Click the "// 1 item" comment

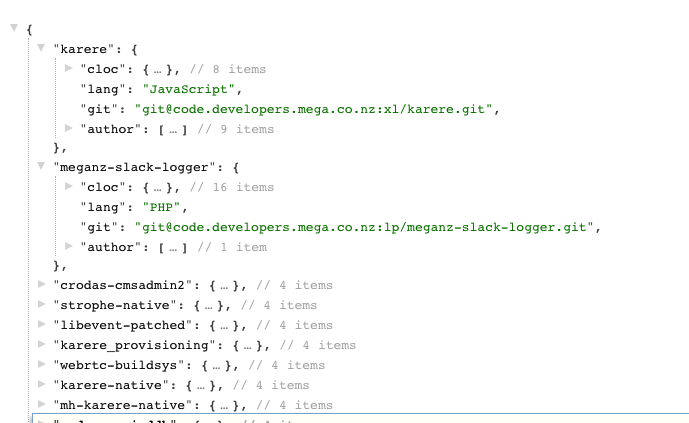[232, 247]
